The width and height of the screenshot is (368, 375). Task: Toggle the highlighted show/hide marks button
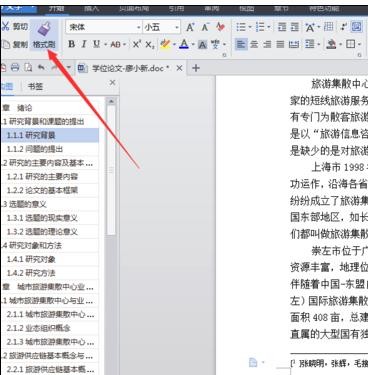coord(356,27)
